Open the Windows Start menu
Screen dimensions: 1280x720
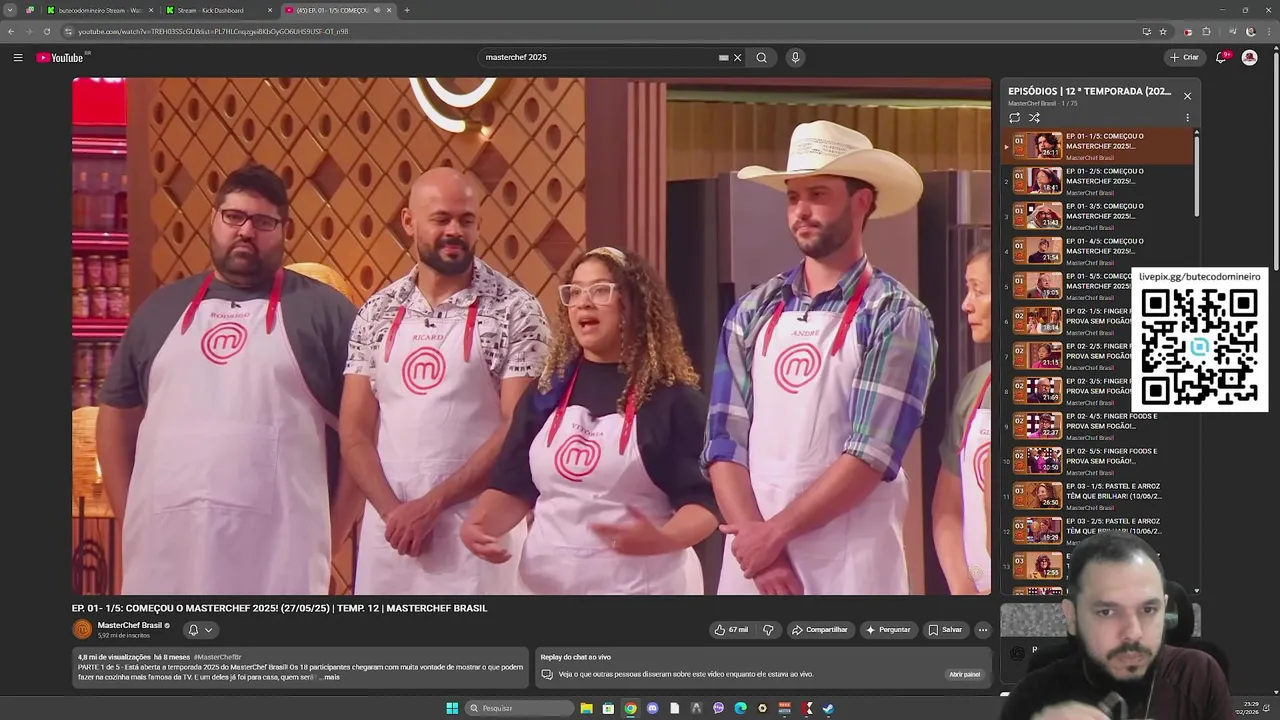tap(452, 708)
